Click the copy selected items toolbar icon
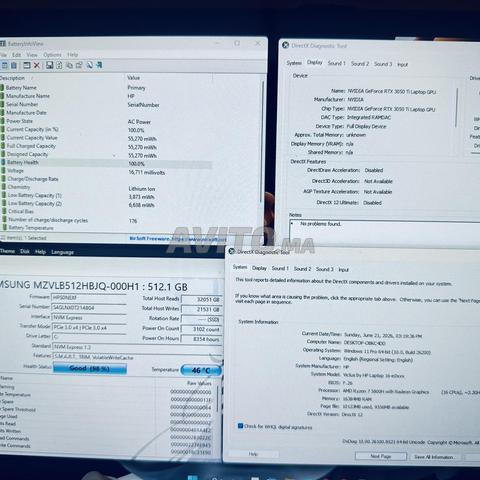 coord(69,65)
